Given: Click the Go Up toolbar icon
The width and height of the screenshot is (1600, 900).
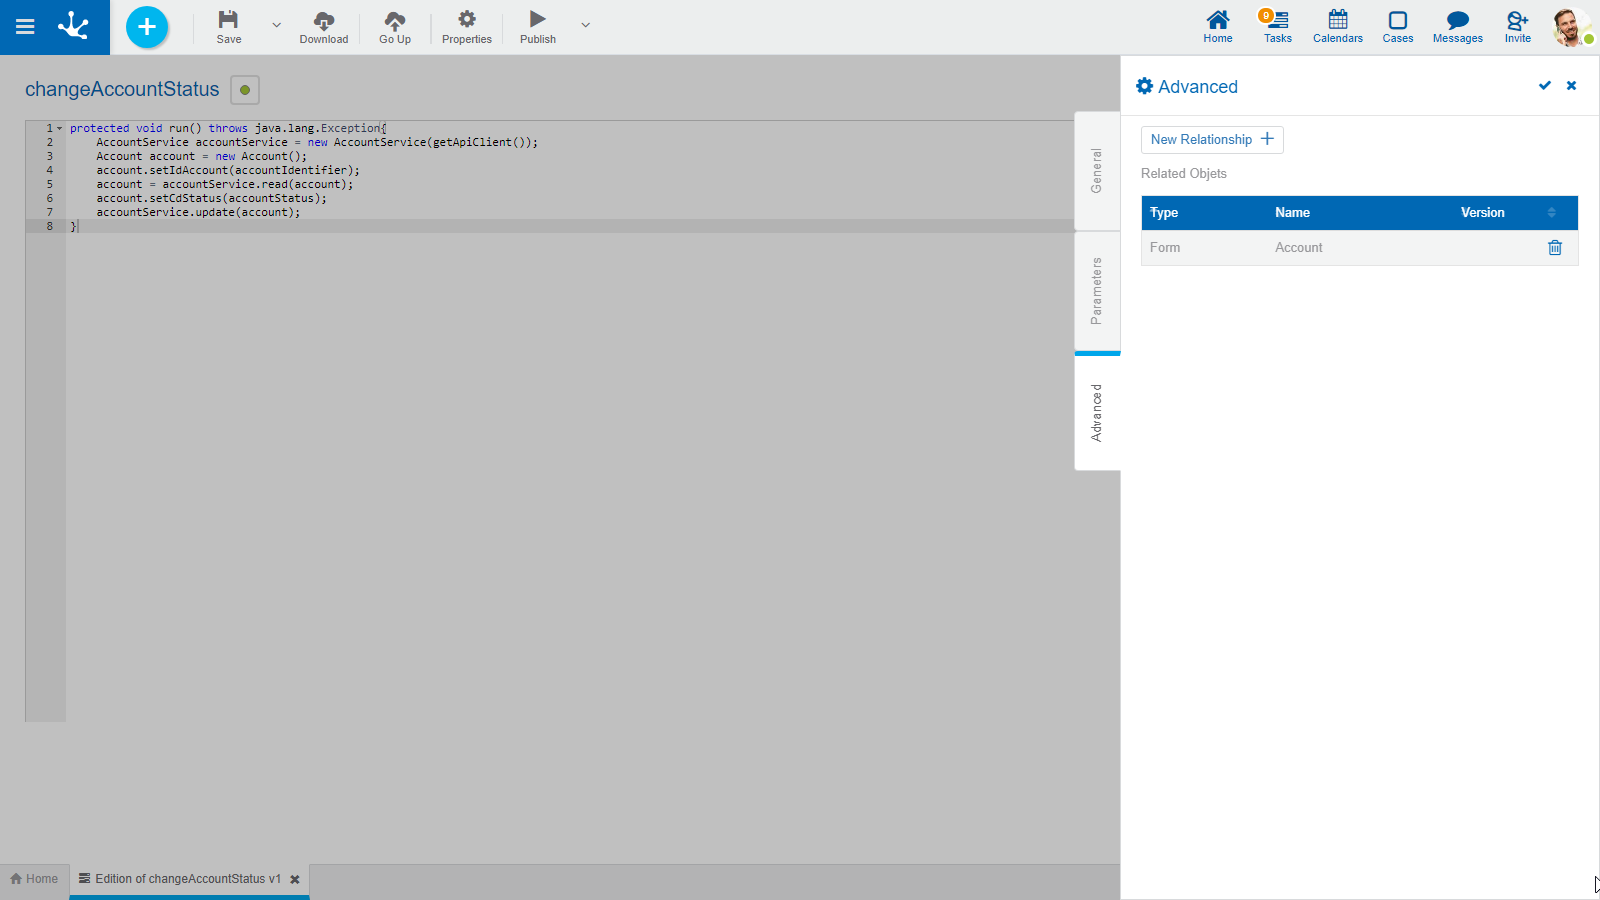Looking at the screenshot, I should click(395, 20).
